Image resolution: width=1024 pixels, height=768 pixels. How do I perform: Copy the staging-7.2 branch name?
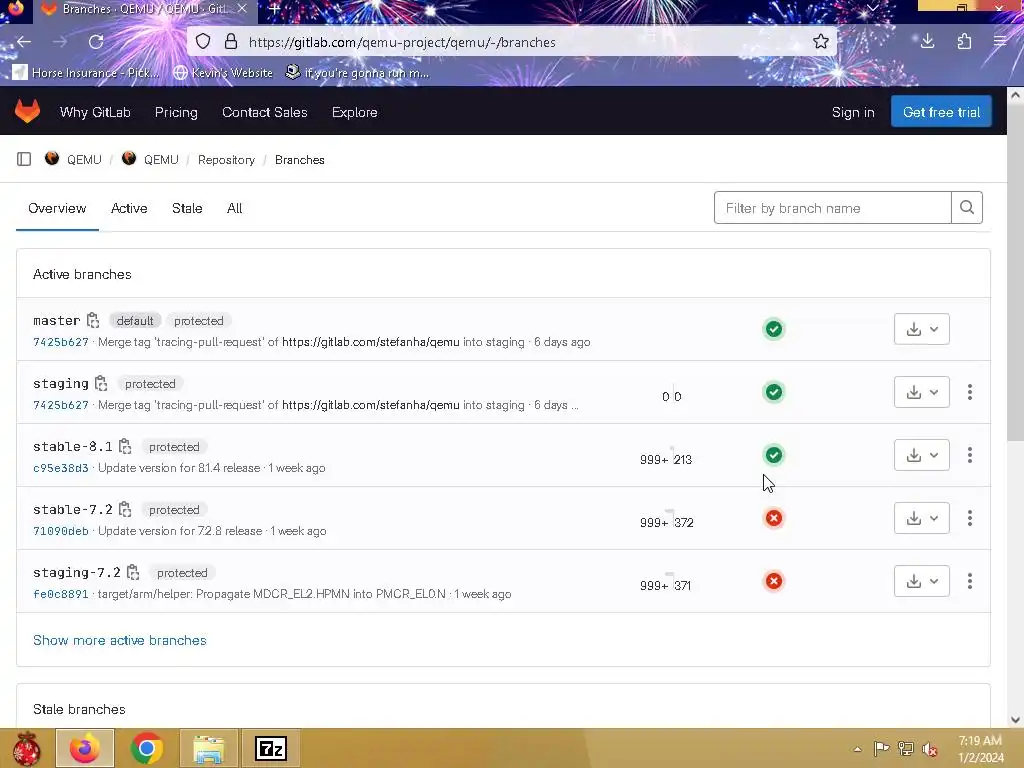[x=133, y=572]
